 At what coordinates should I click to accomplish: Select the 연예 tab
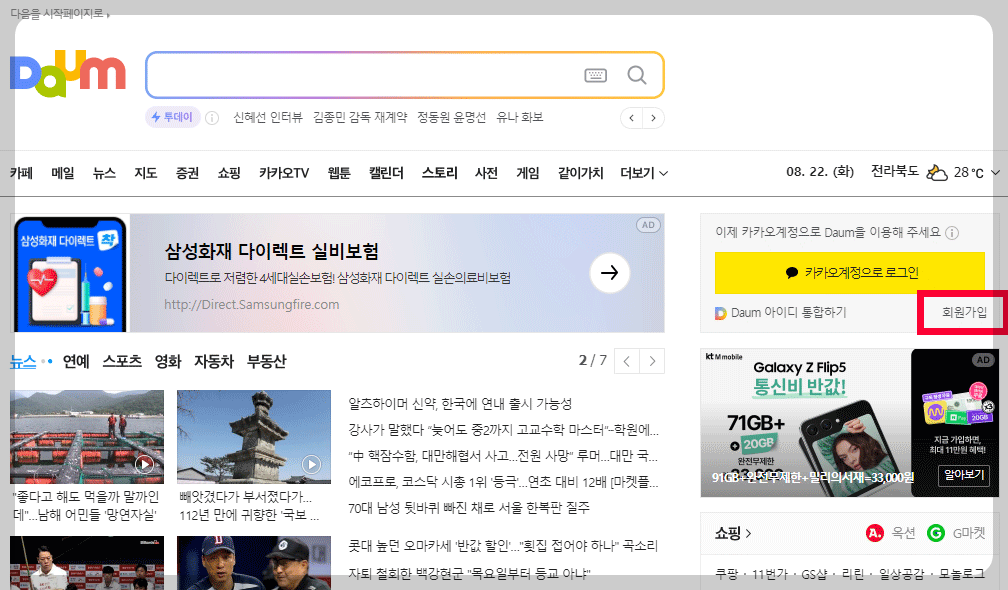76,361
